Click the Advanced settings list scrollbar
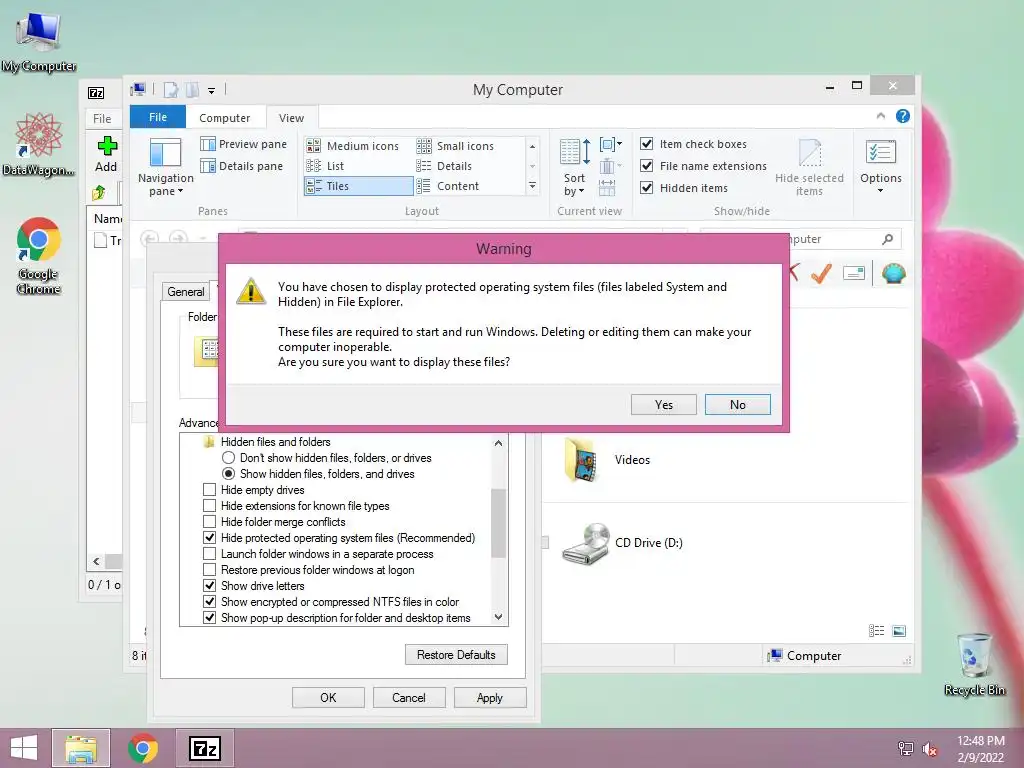Image resolution: width=1024 pixels, height=768 pixels. 498,522
